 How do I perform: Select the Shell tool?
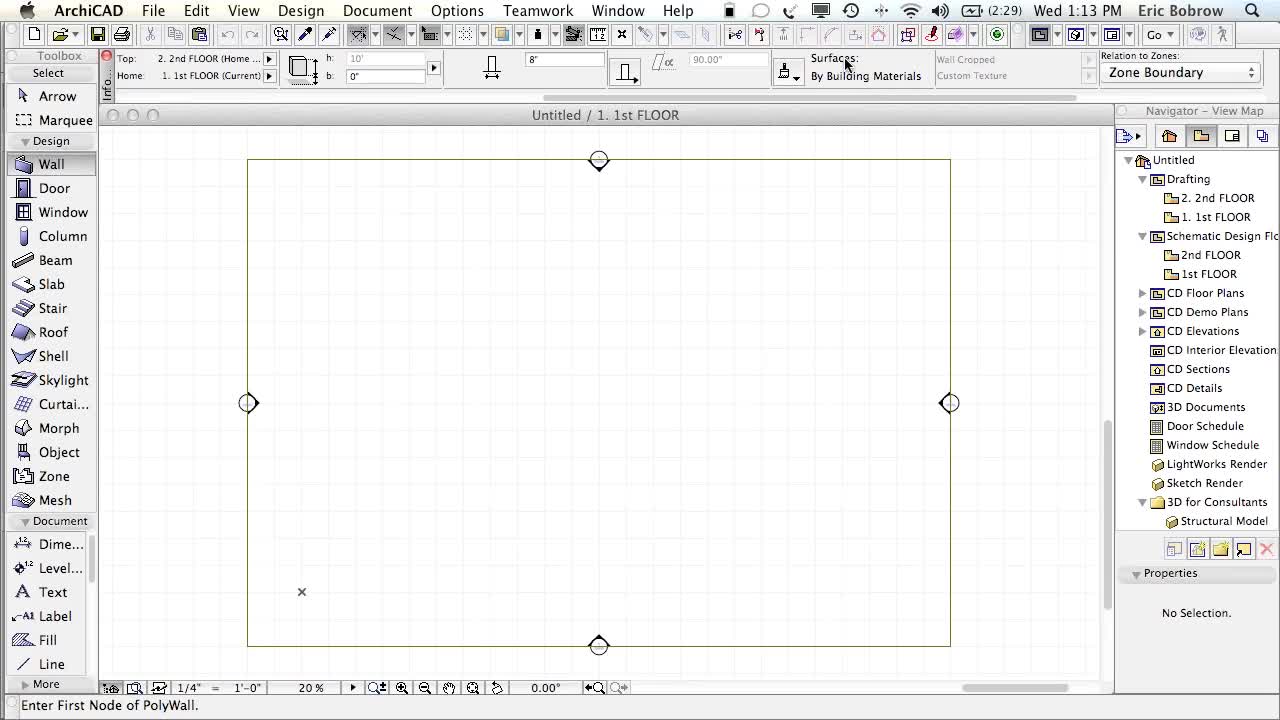click(x=52, y=356)
